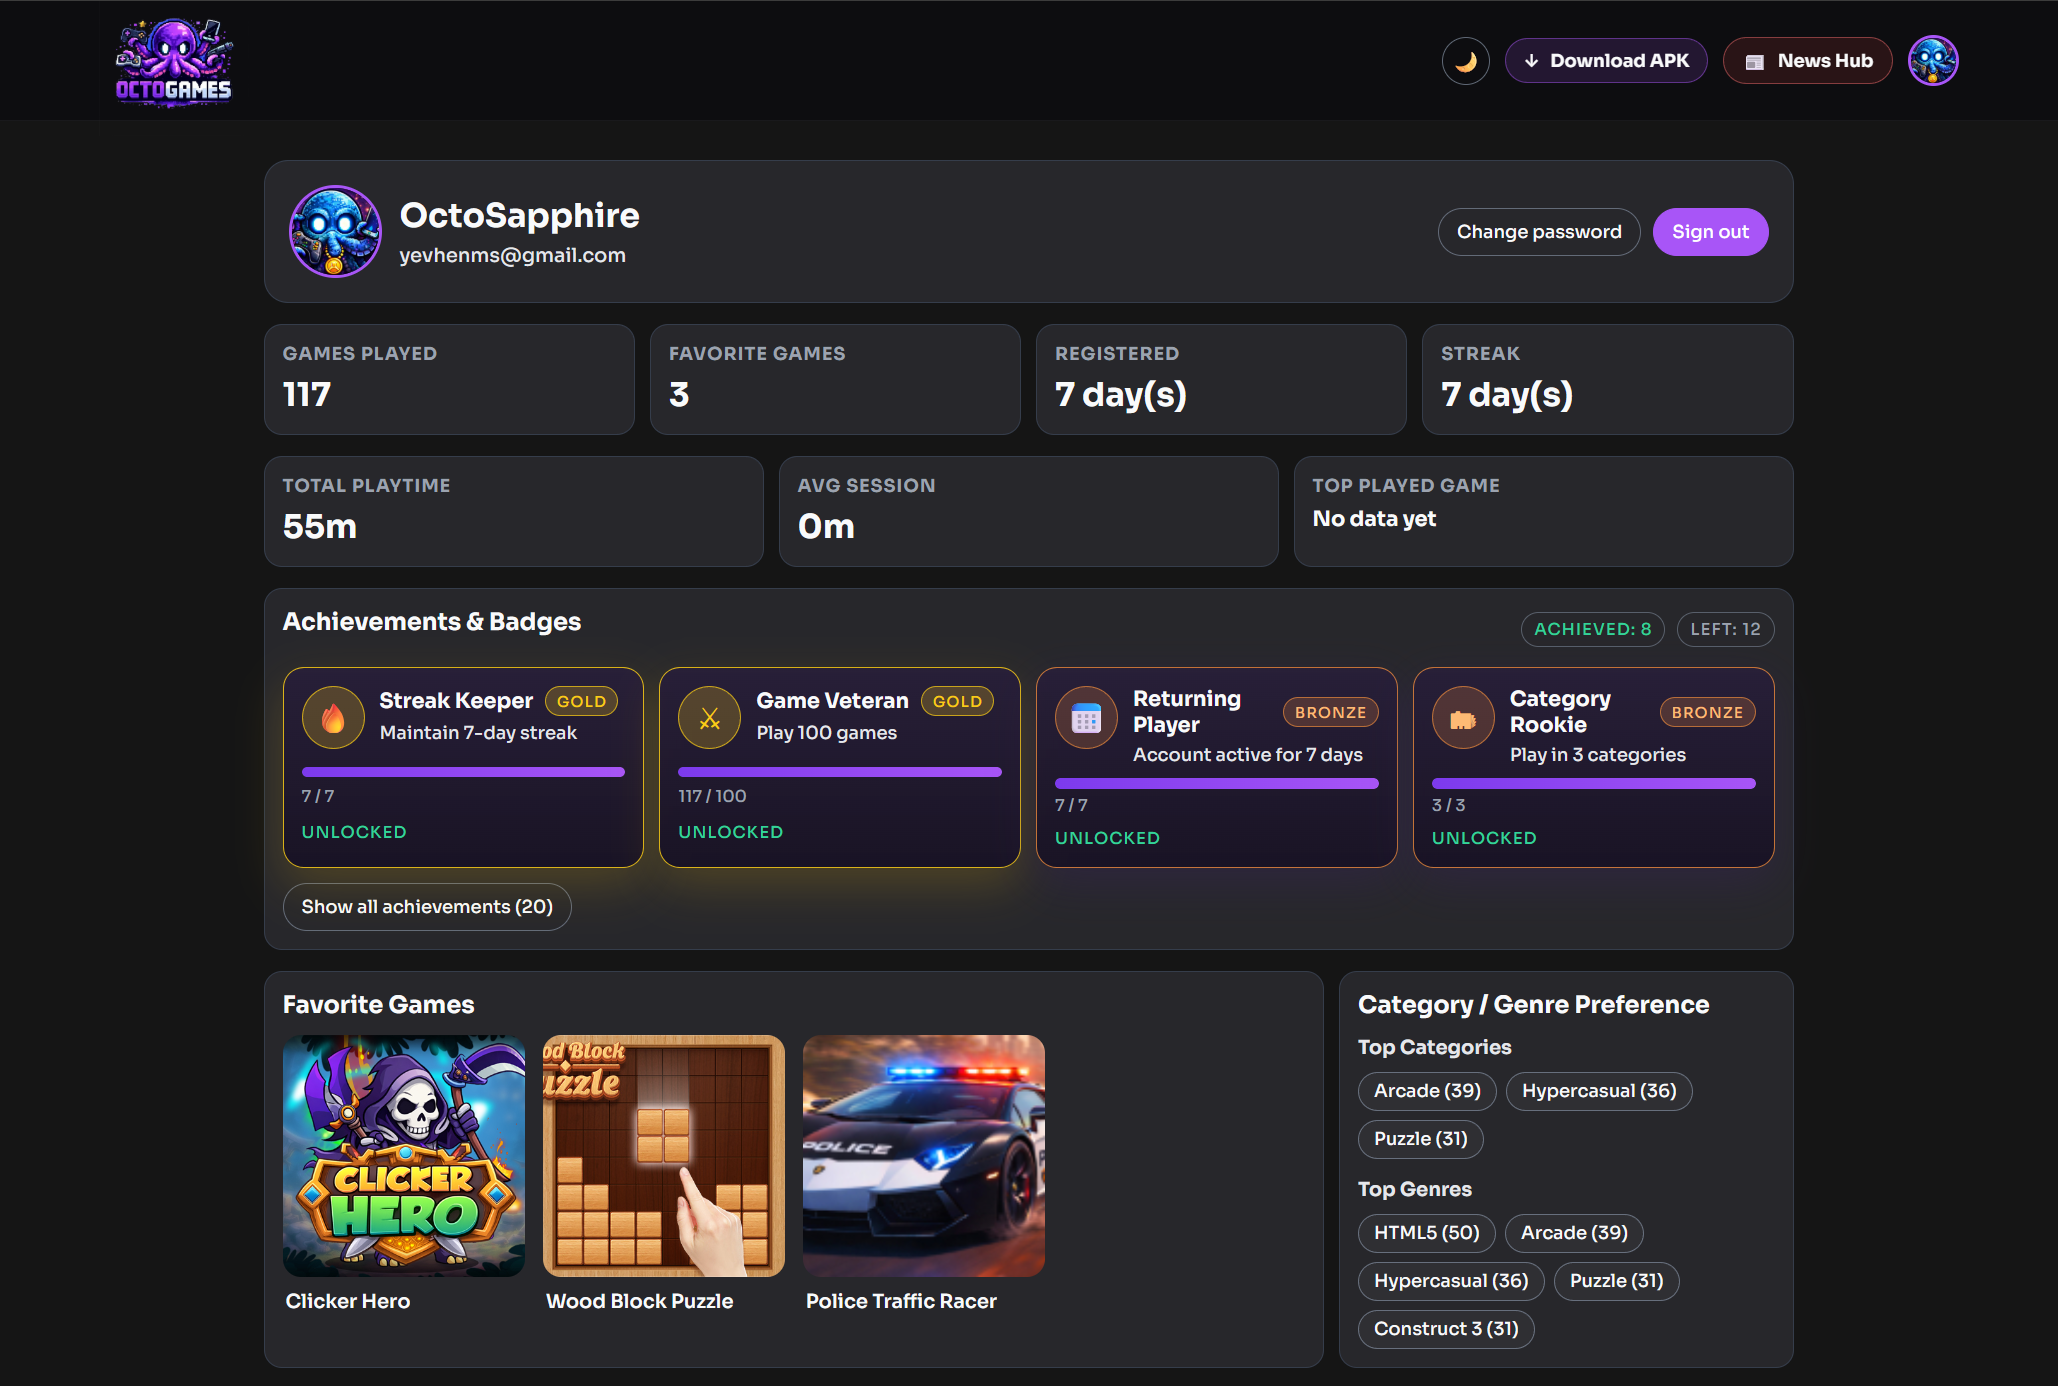This screenshot has height=1386, width=2058.
Task: Expand Show all achievements (20)
Action: click(x=426, y=907)
